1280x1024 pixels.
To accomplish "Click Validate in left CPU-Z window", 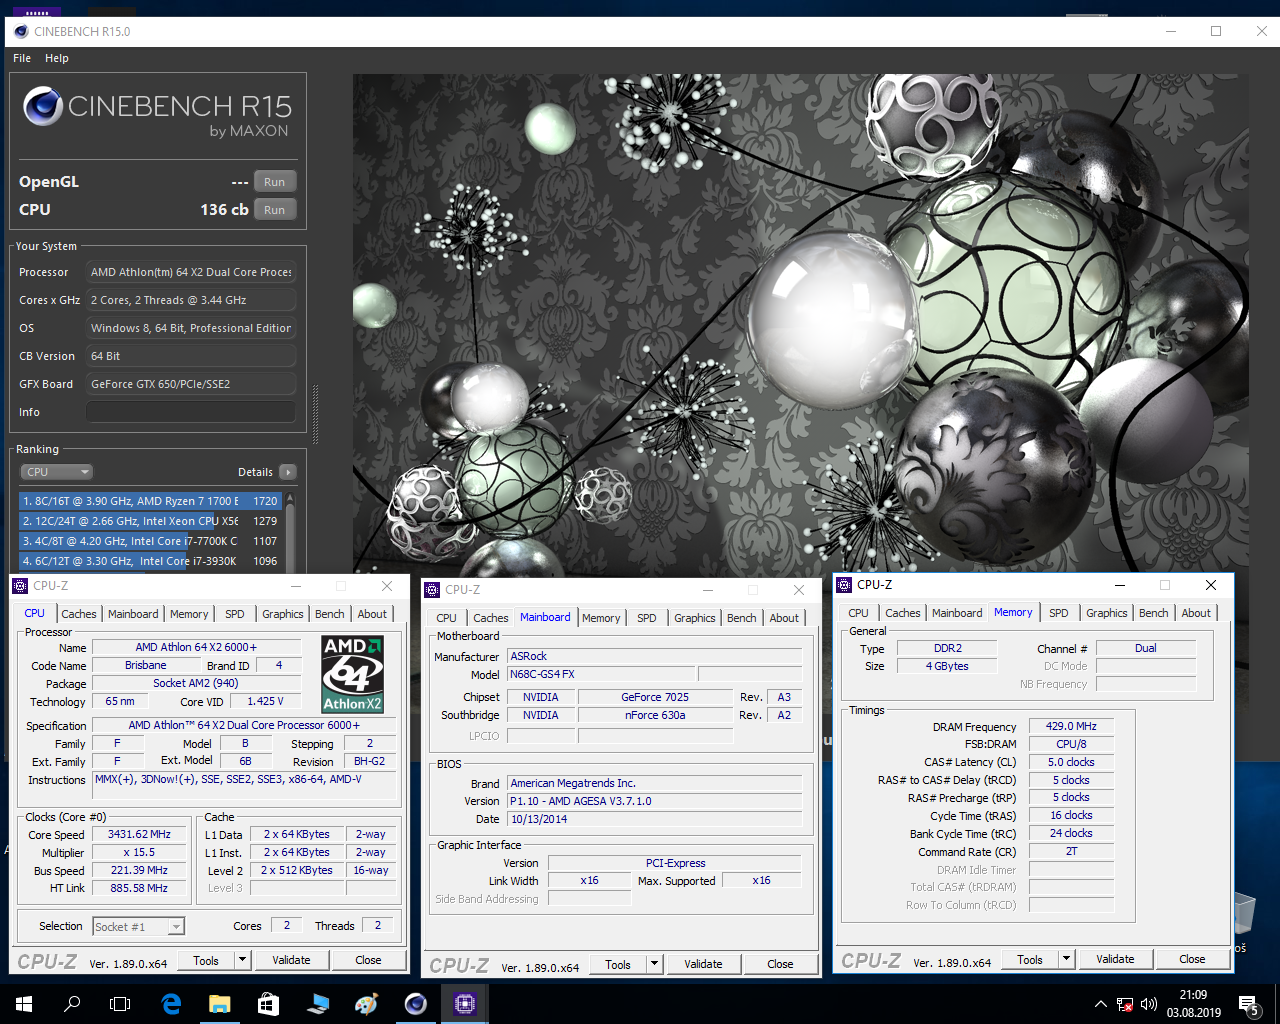I will (x=291, y=960).
